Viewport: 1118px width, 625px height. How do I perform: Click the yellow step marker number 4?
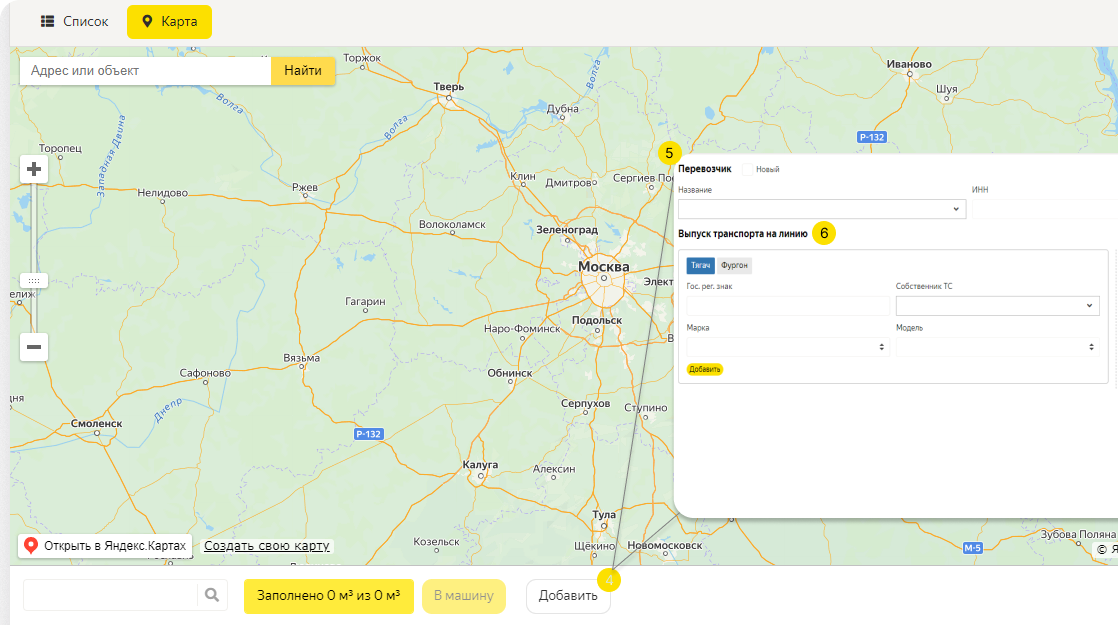click(609, 579)
